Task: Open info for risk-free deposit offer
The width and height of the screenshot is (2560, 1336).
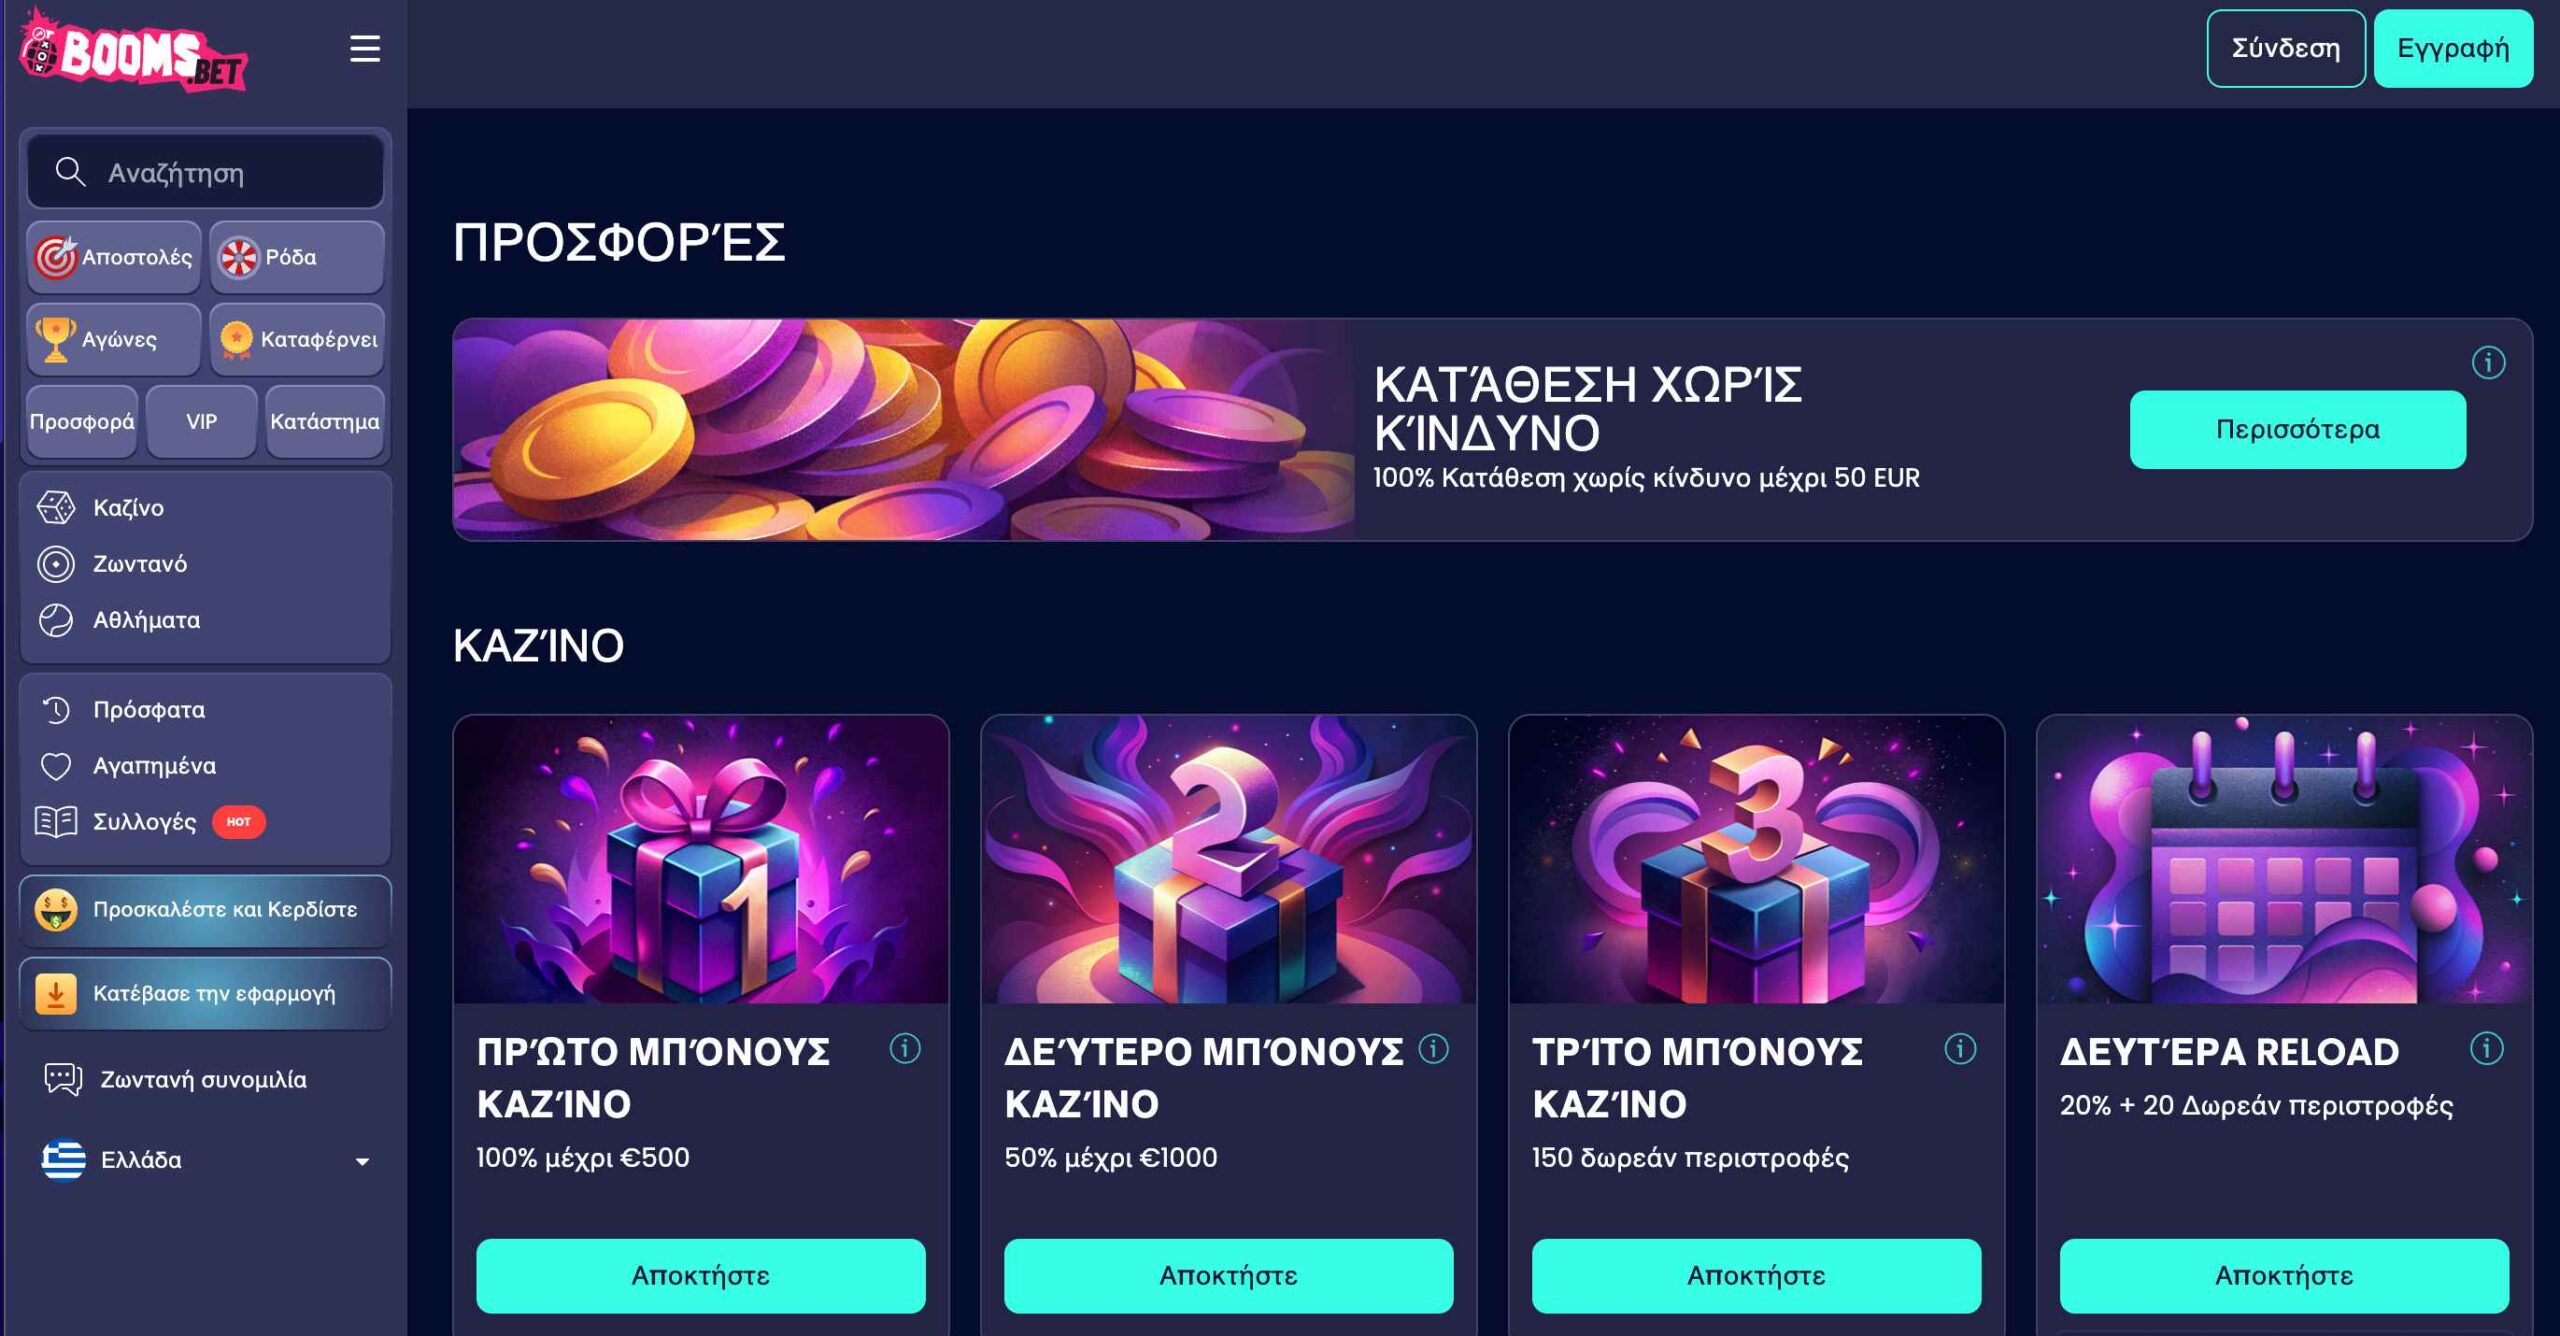Action: [2488, 362]
